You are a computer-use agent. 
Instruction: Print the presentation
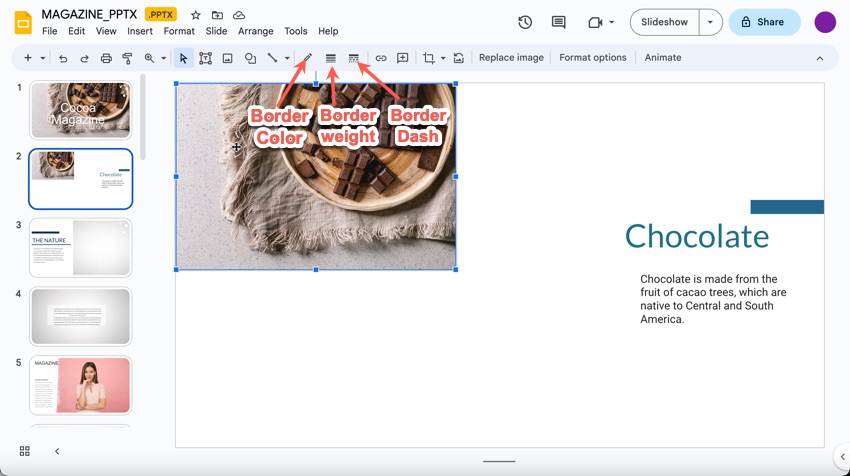click(x=106, y=58)
